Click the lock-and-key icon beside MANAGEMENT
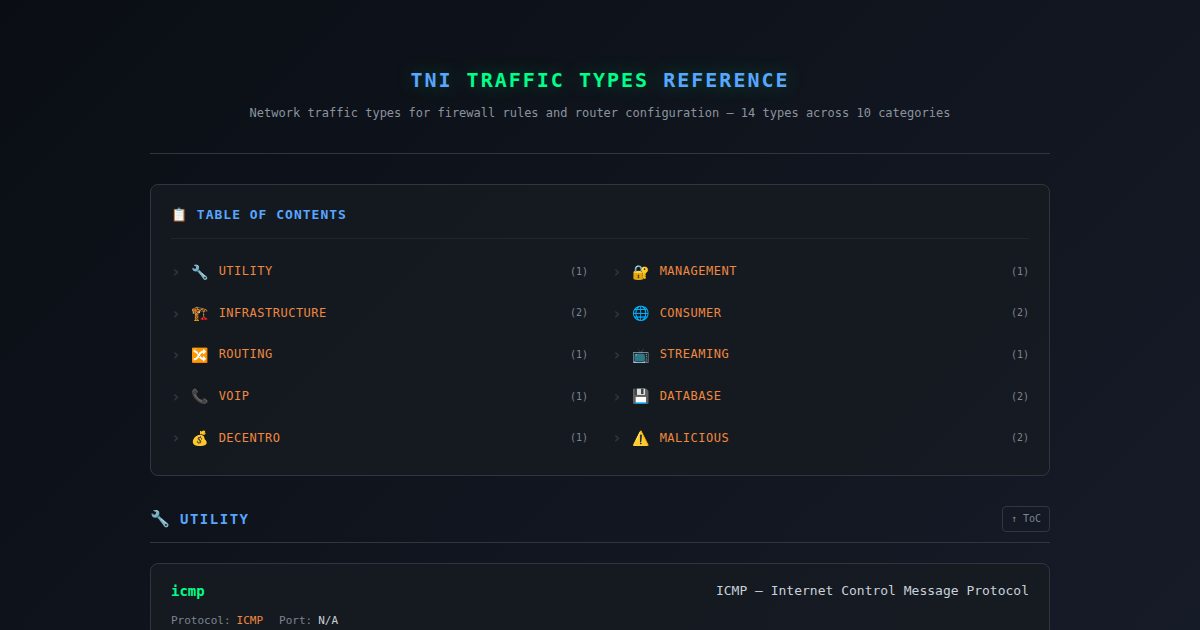Viewport: 1200px width, 630px height. click(x=641, y=272)
